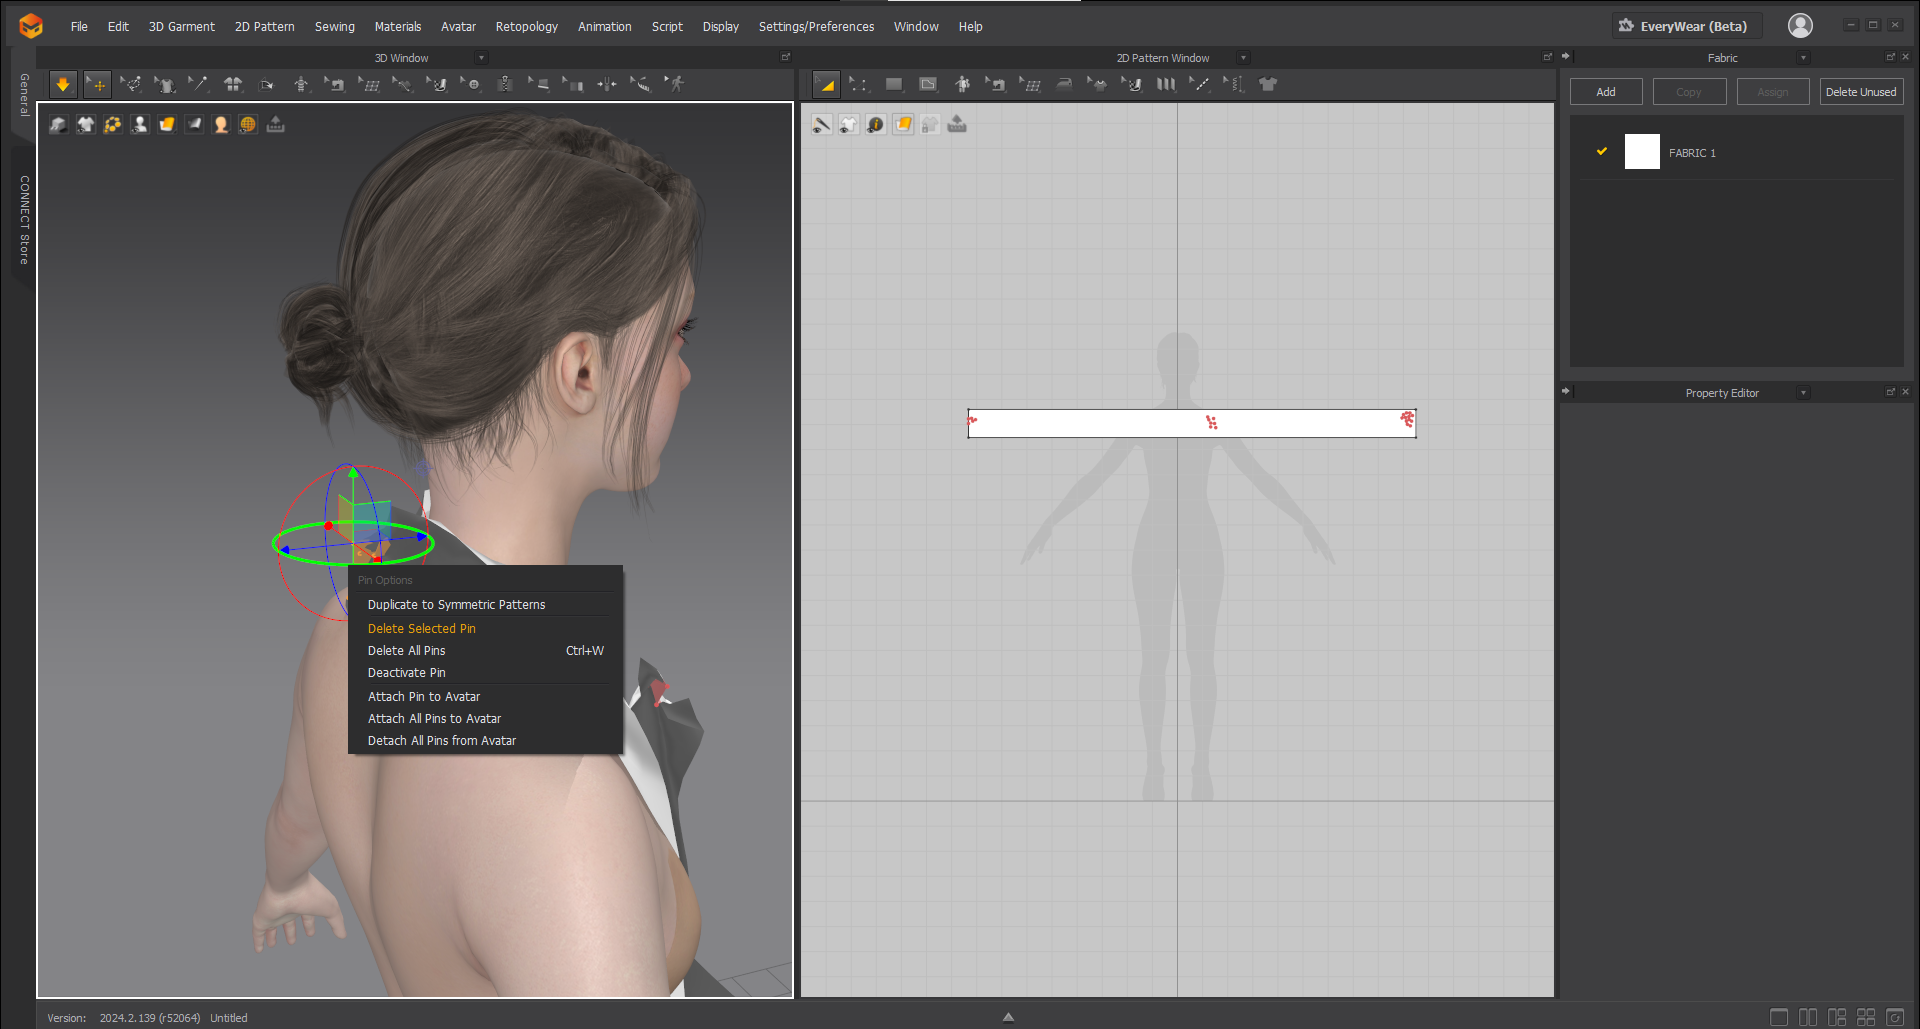Click the avatar mannequin icon in 3D toolbar
This screenshot has height=1029, width=1920.
[x=301, y=85]
